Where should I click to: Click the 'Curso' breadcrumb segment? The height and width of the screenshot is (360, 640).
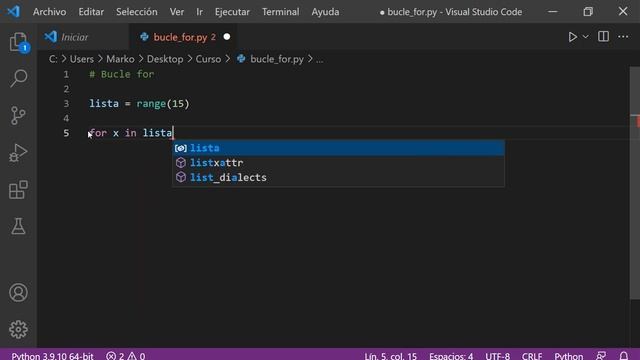[208, 59]
